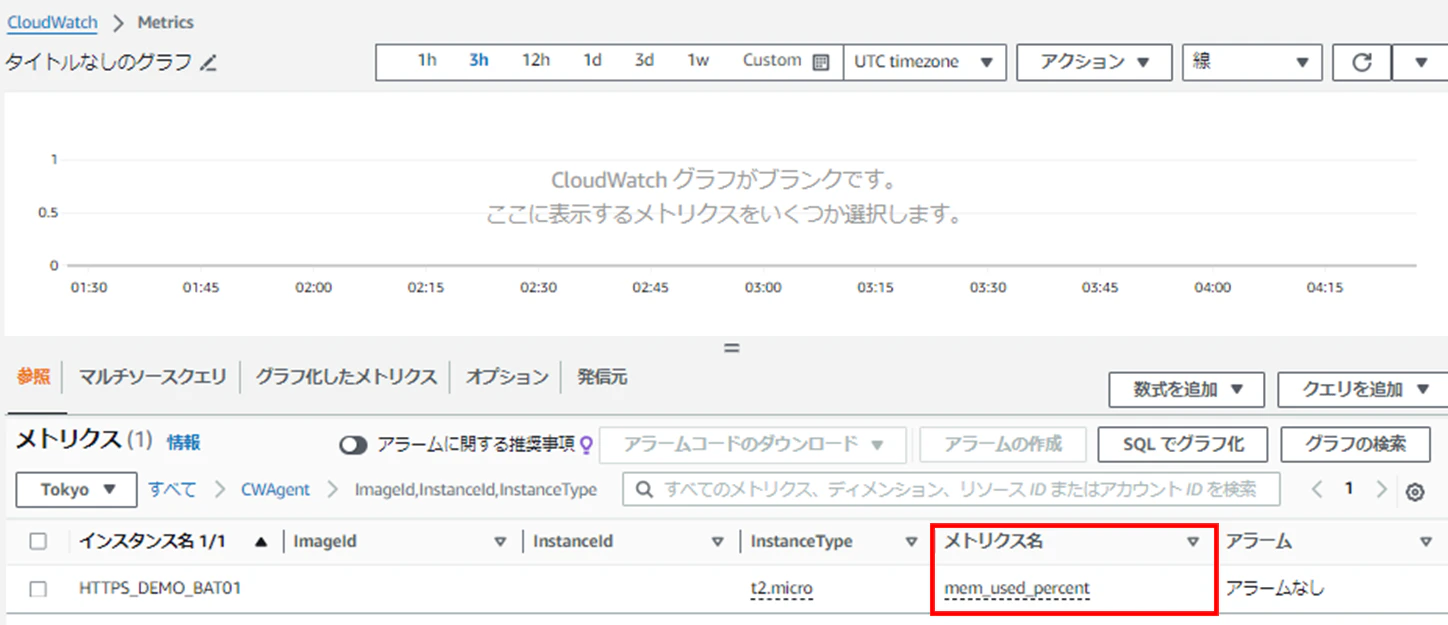Open the アラームコードのダウンロード dropdown

click(753, 444)
